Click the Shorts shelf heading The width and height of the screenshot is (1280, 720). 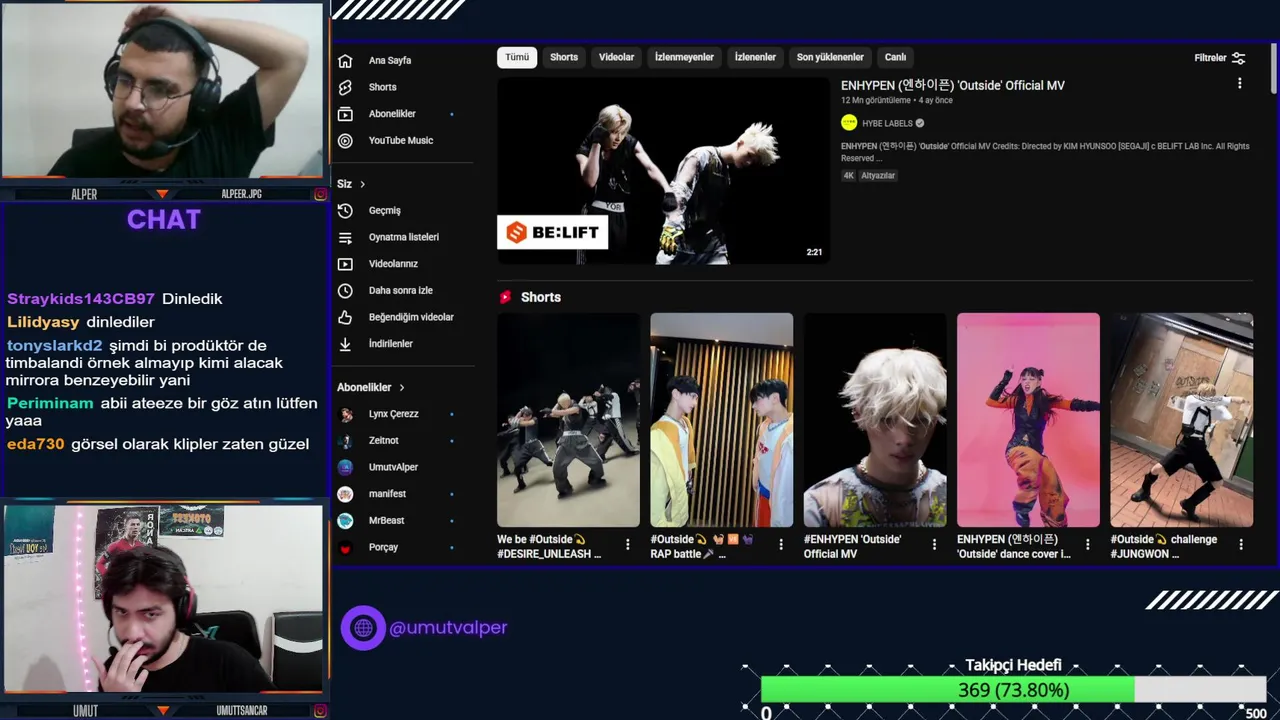[x=541, y=297]
